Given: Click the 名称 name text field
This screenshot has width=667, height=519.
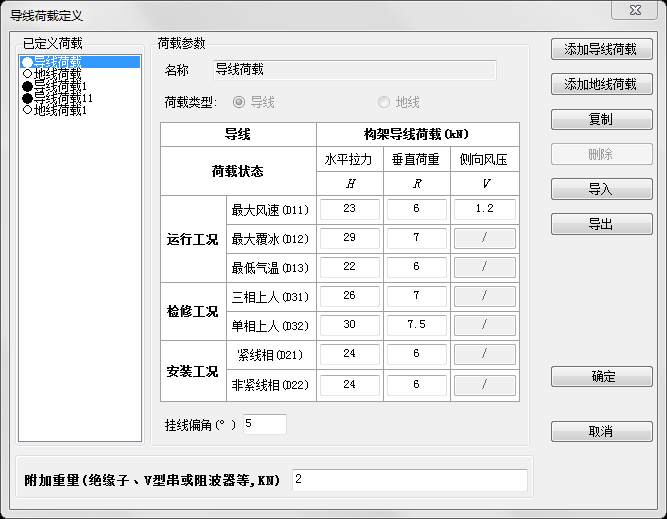Looking at the screenshot, I should click(x=354, y=70).
